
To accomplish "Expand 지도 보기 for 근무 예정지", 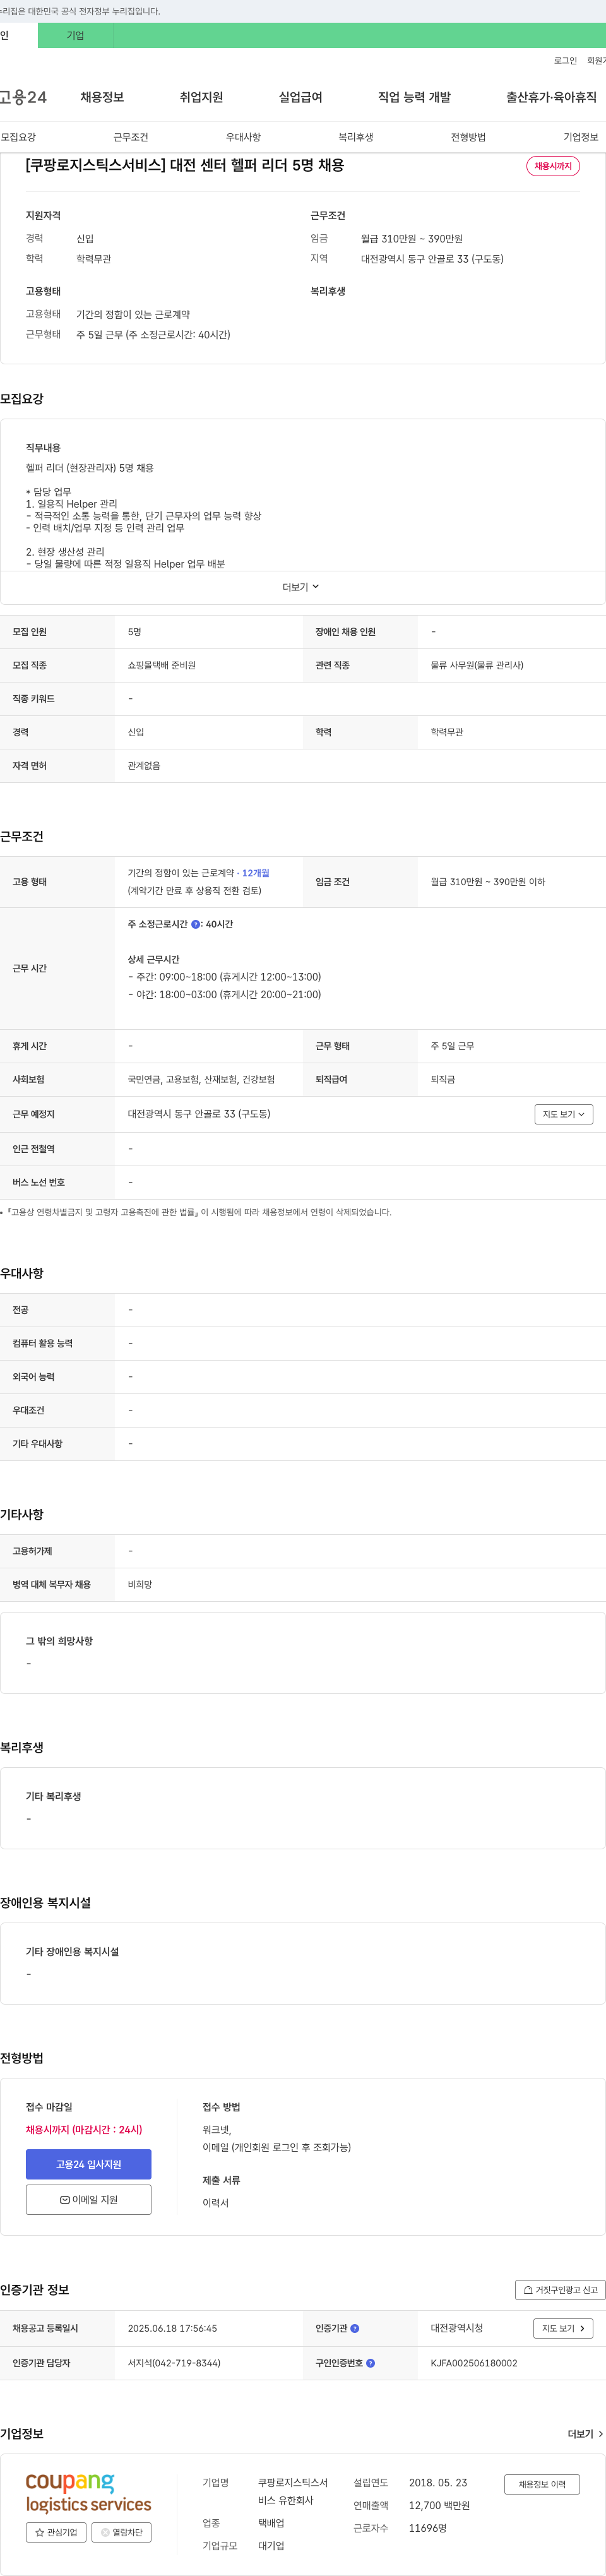I will click(564, 1114).
